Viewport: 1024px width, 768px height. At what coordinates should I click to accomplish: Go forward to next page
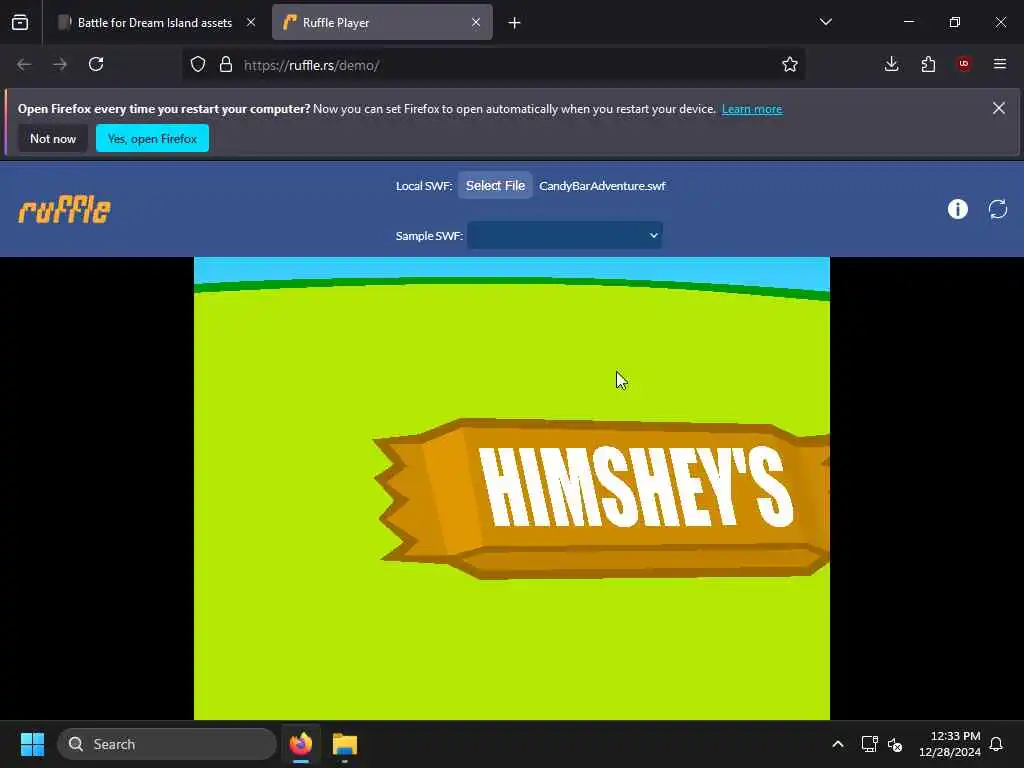point(60,65)
